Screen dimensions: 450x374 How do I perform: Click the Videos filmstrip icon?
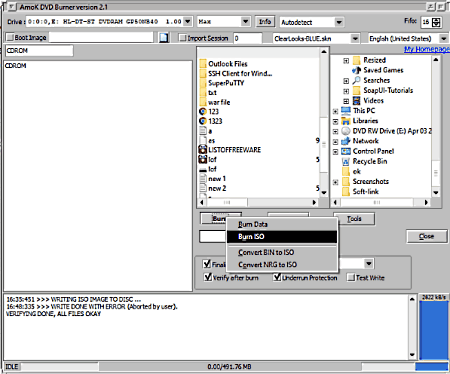[x=356, y=100]
